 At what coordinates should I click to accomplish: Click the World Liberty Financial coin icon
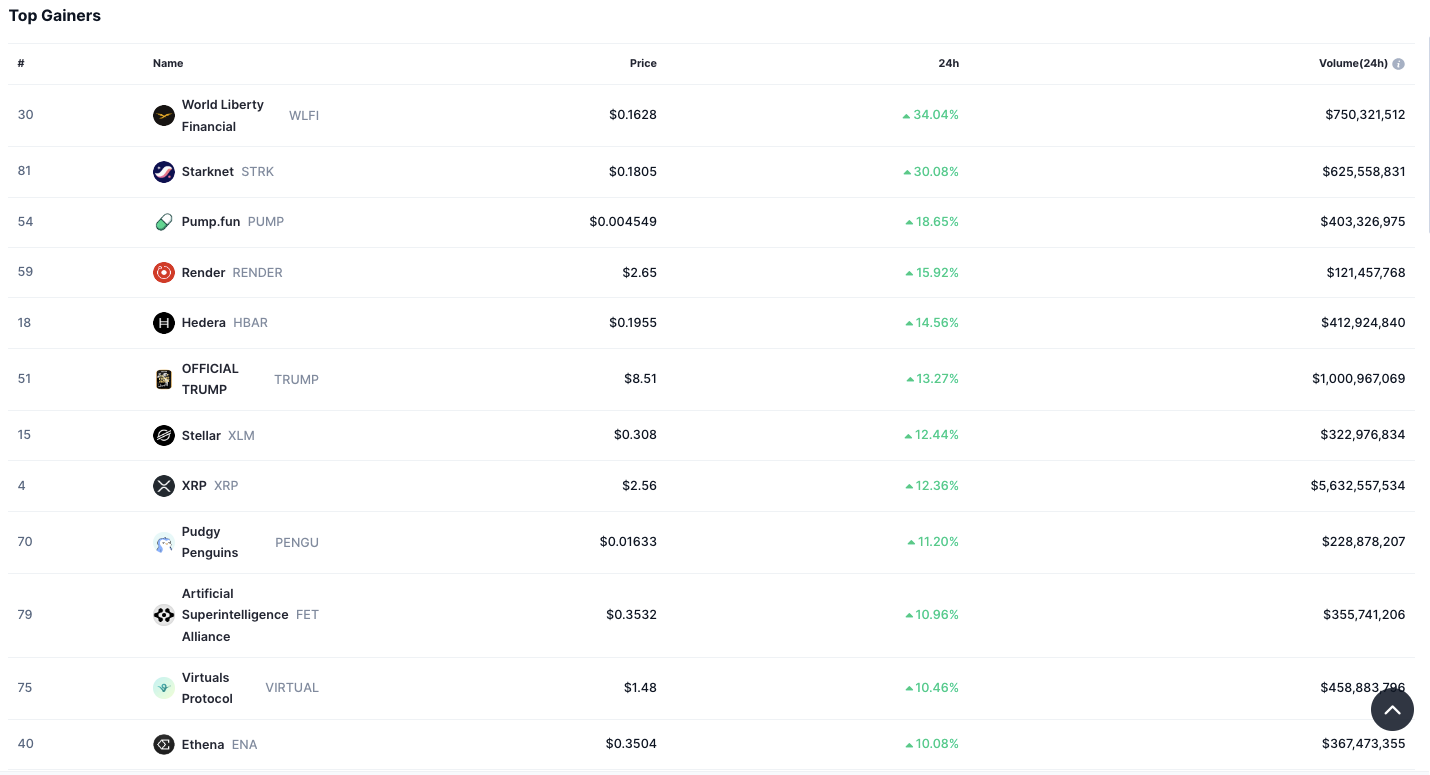coord(163,114)
